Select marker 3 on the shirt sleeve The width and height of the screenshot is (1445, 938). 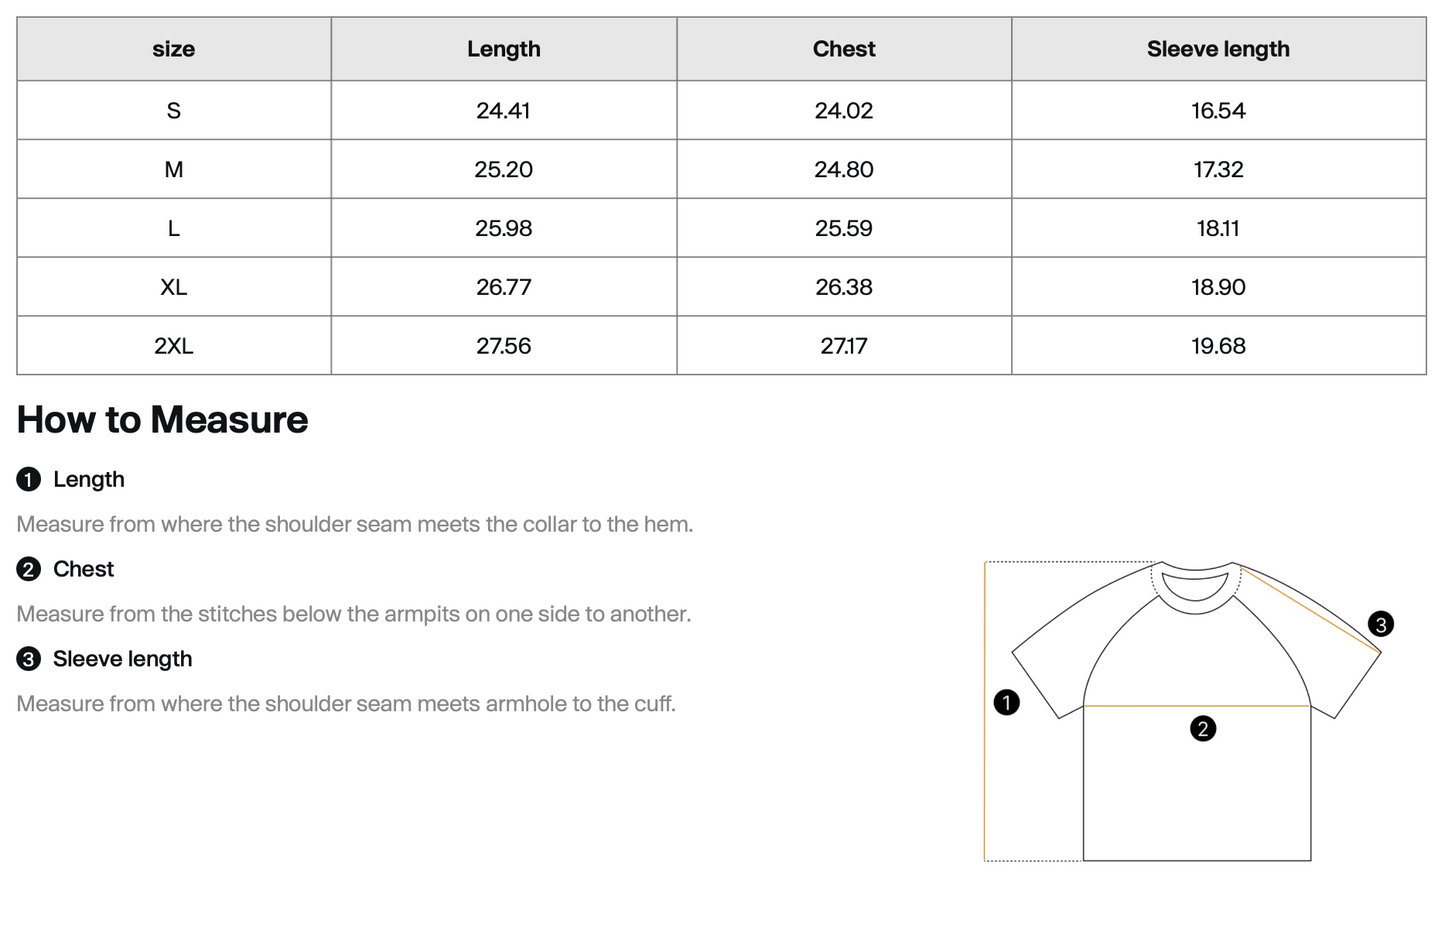[x=1381, y=625]
